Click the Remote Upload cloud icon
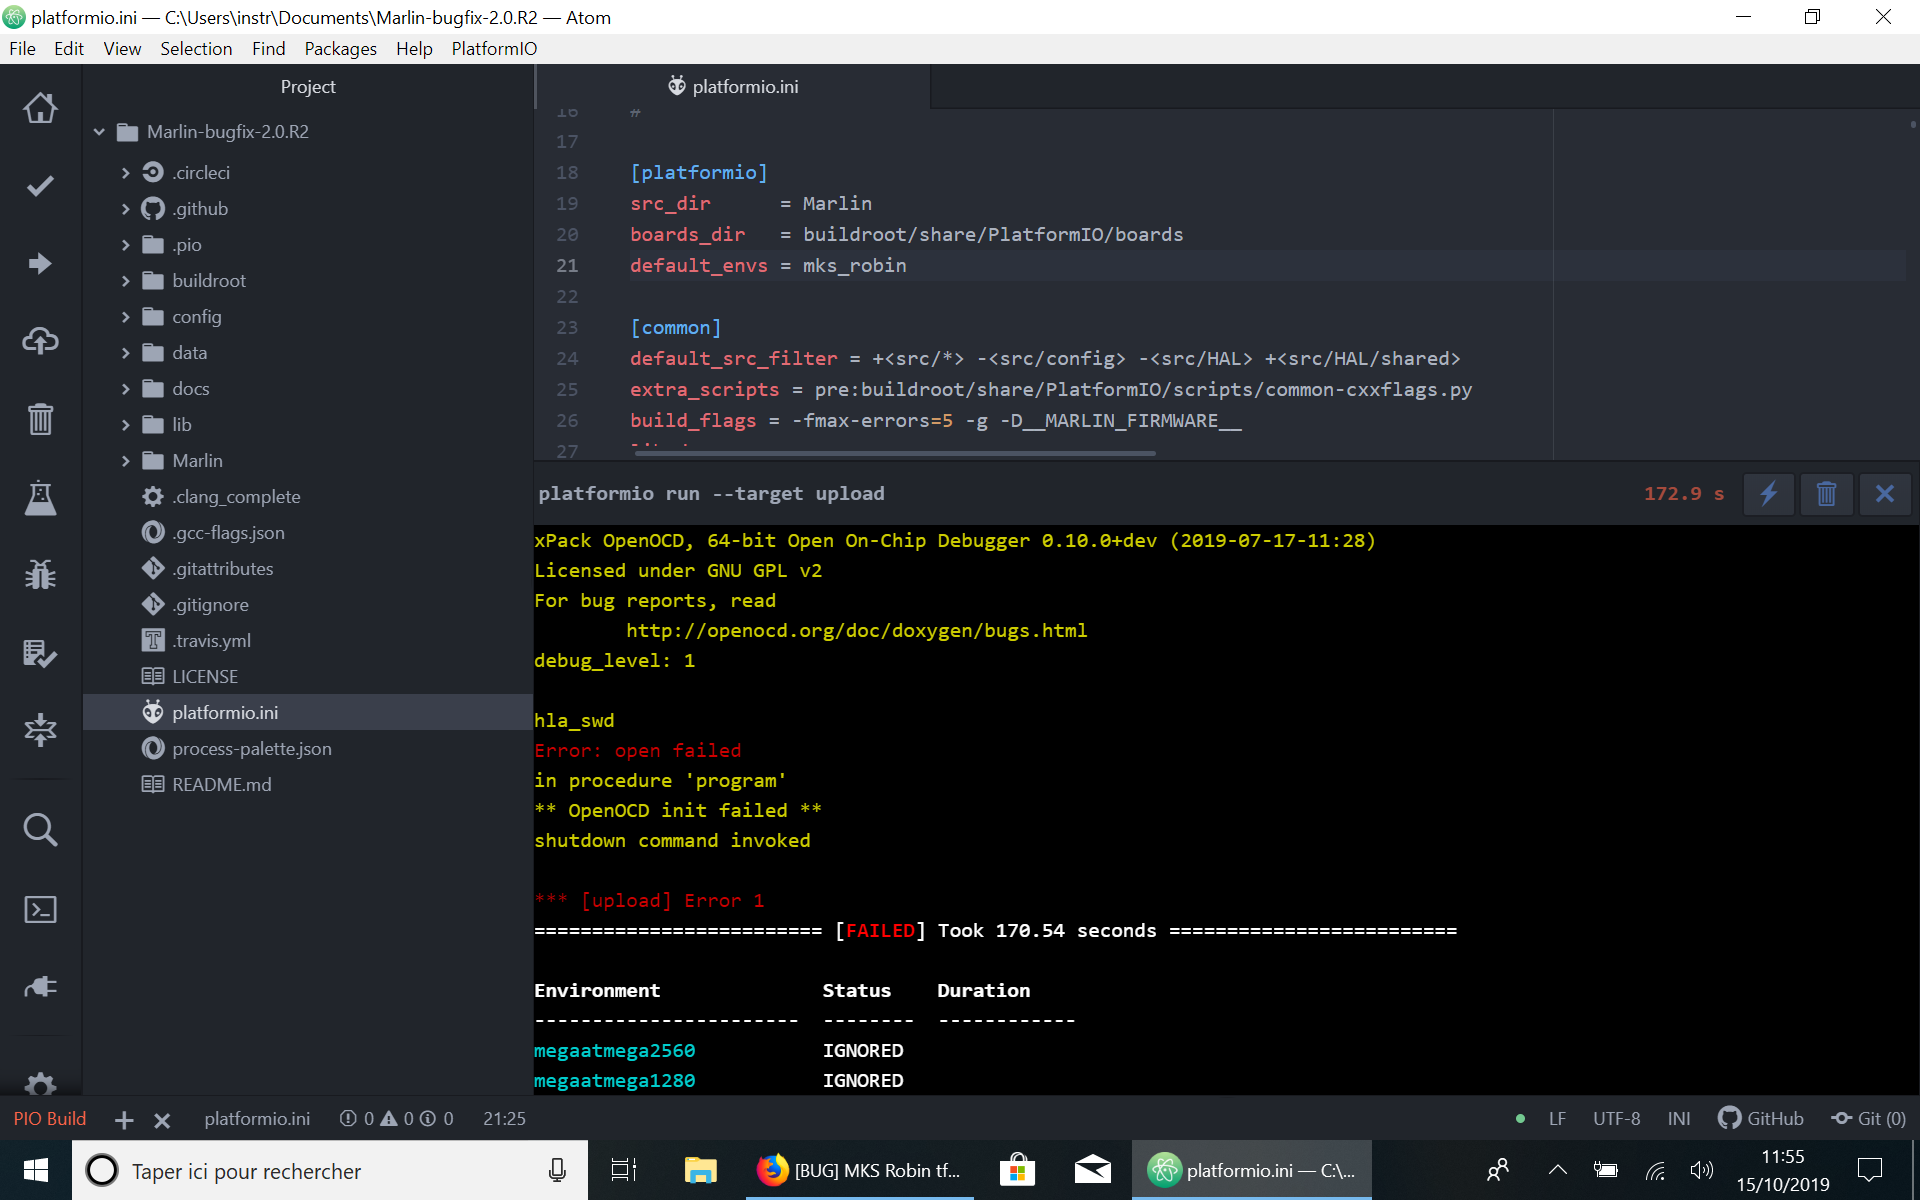The width and height of the screenshot is (1920, 1200). click(x=40, y=341)
